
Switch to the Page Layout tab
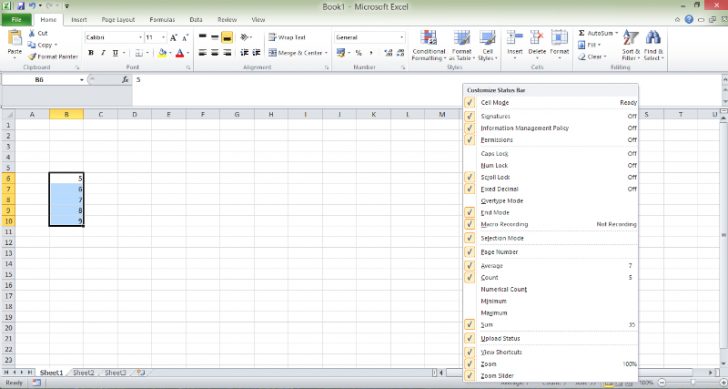point(118,19)
